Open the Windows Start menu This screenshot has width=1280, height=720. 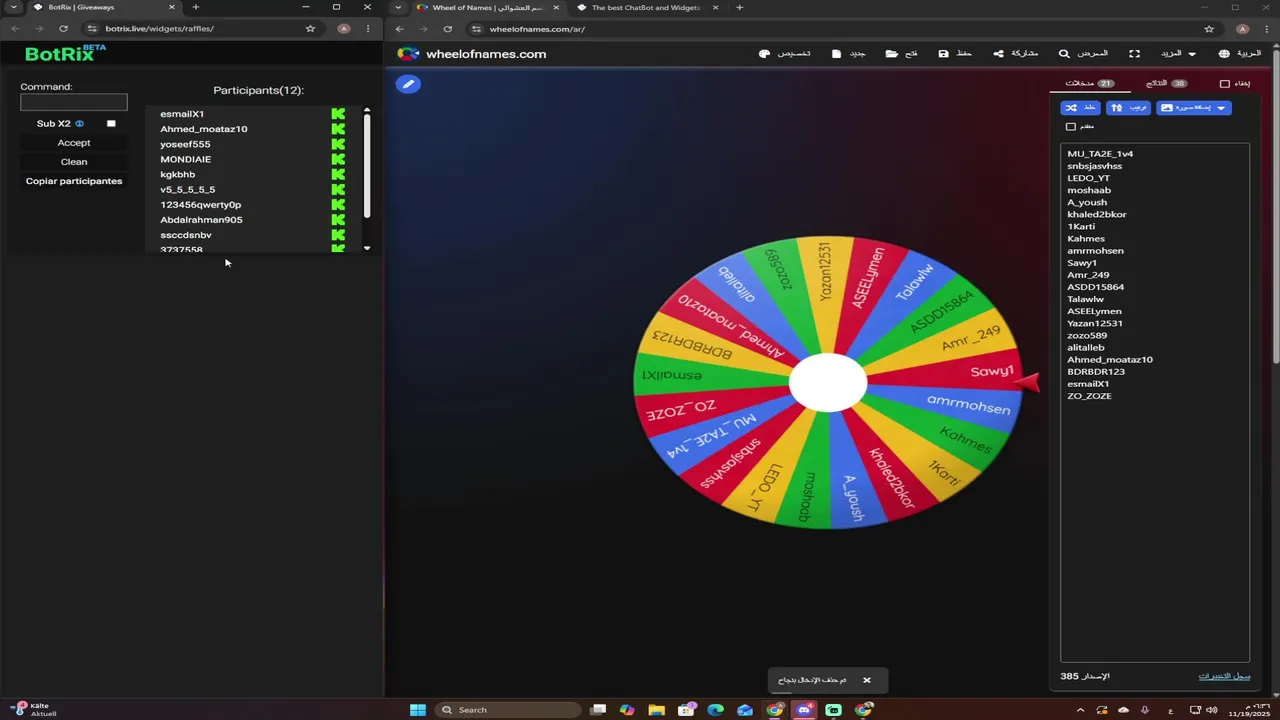coord(418,710)
